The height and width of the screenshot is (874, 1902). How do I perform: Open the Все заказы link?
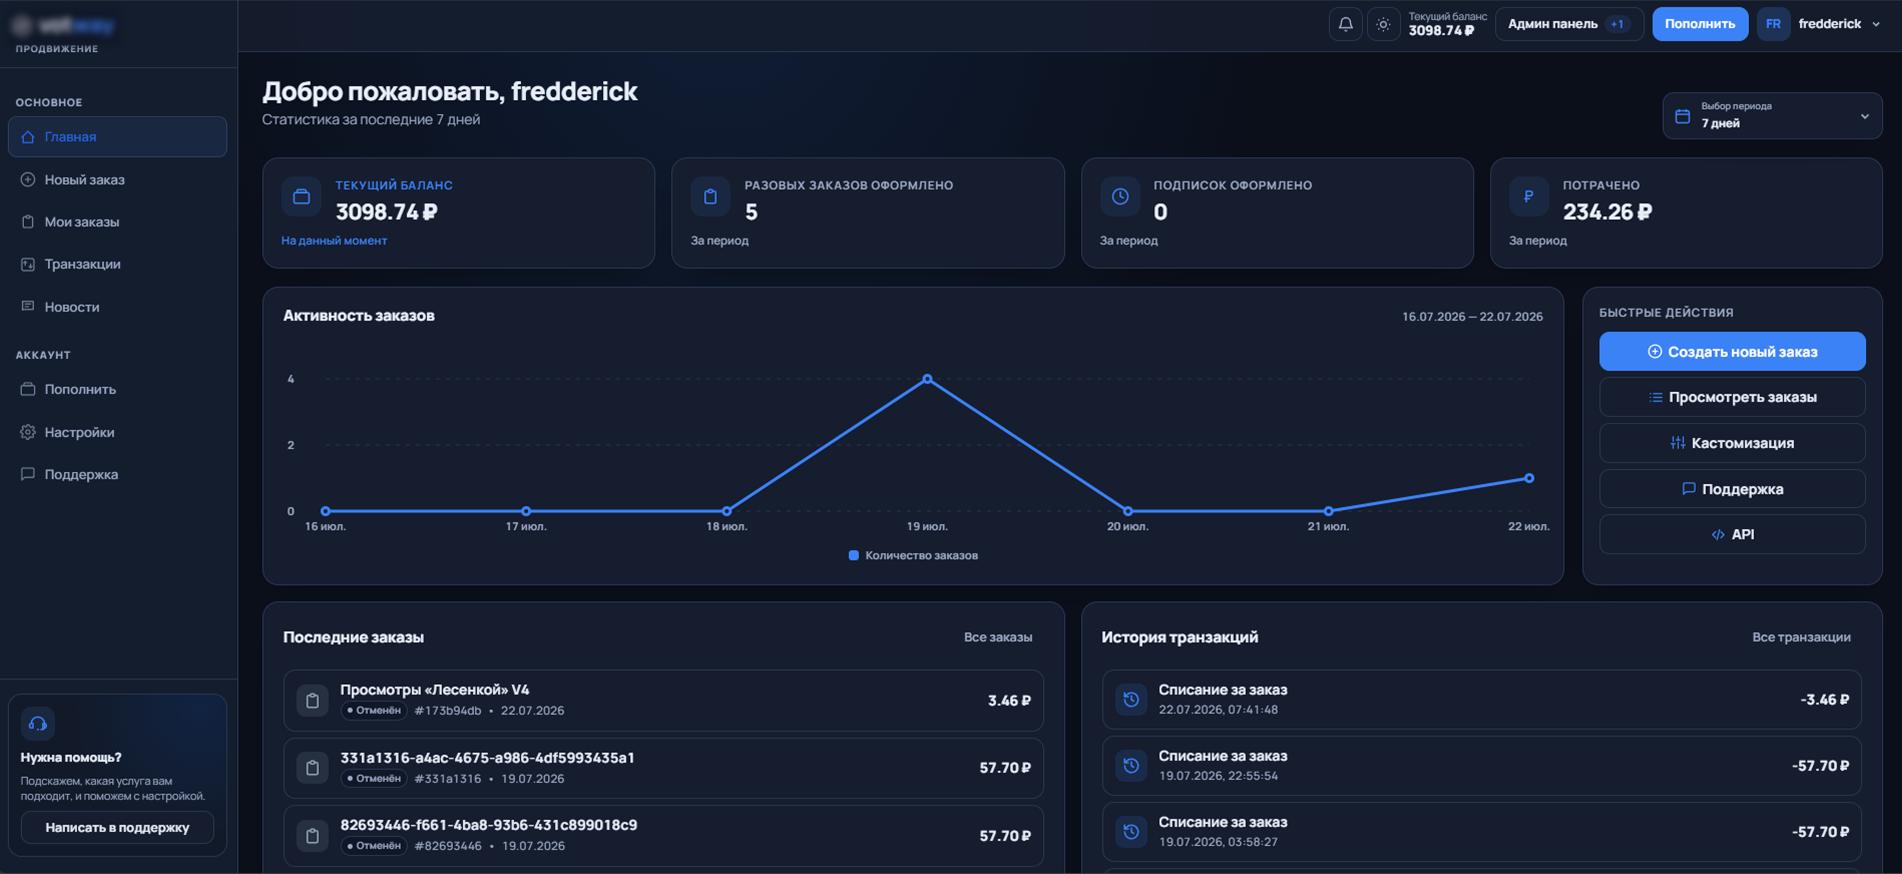pyautogui.click(x=998, y=637)
